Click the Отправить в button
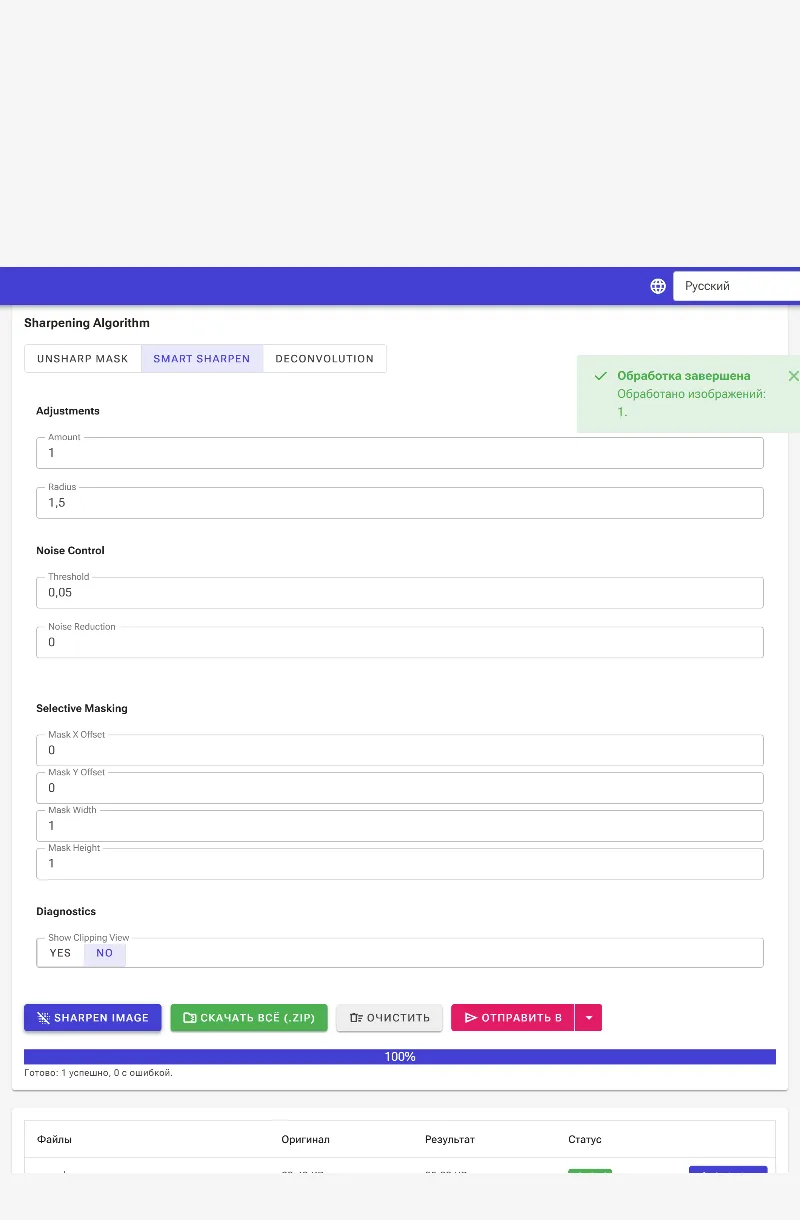Viewport: 800px width, 1220px height. [513, 1018]
